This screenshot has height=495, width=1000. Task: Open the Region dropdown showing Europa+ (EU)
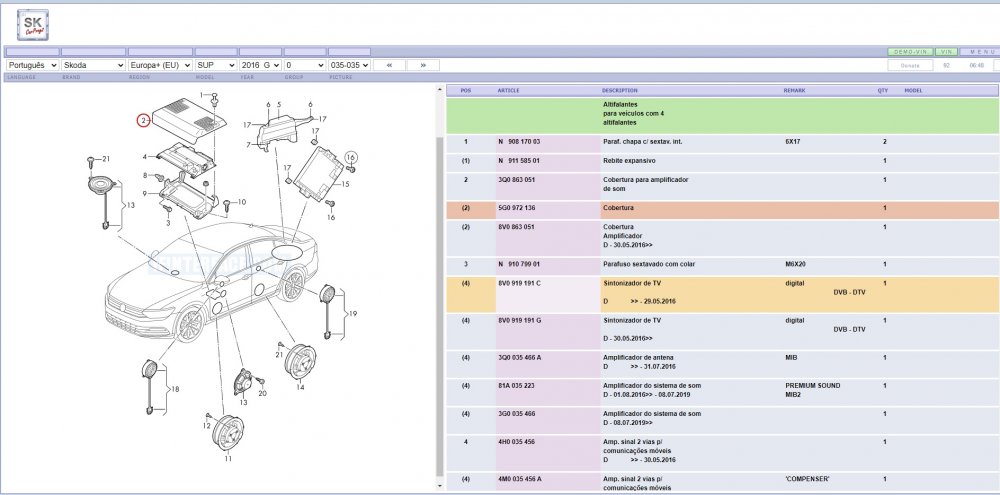pos(160,65)
